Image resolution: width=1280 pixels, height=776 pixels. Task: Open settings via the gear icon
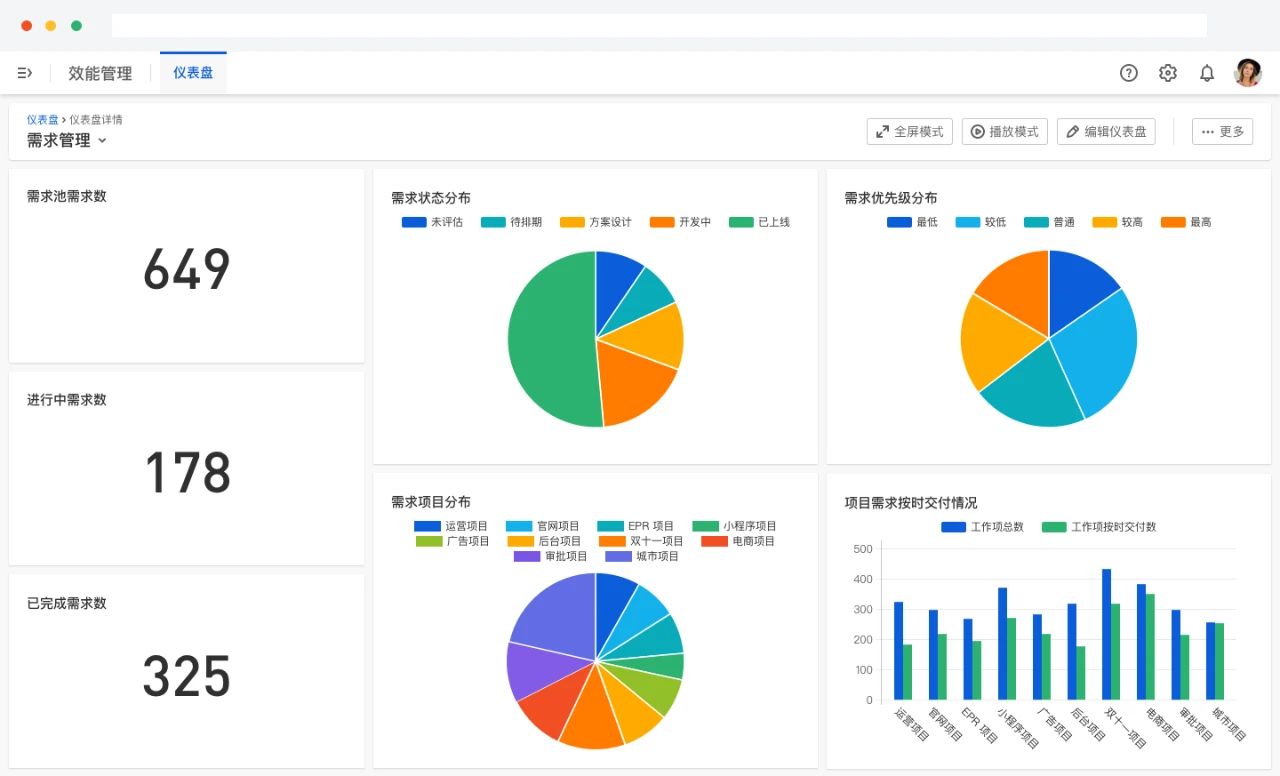(x=1167, y=73)
